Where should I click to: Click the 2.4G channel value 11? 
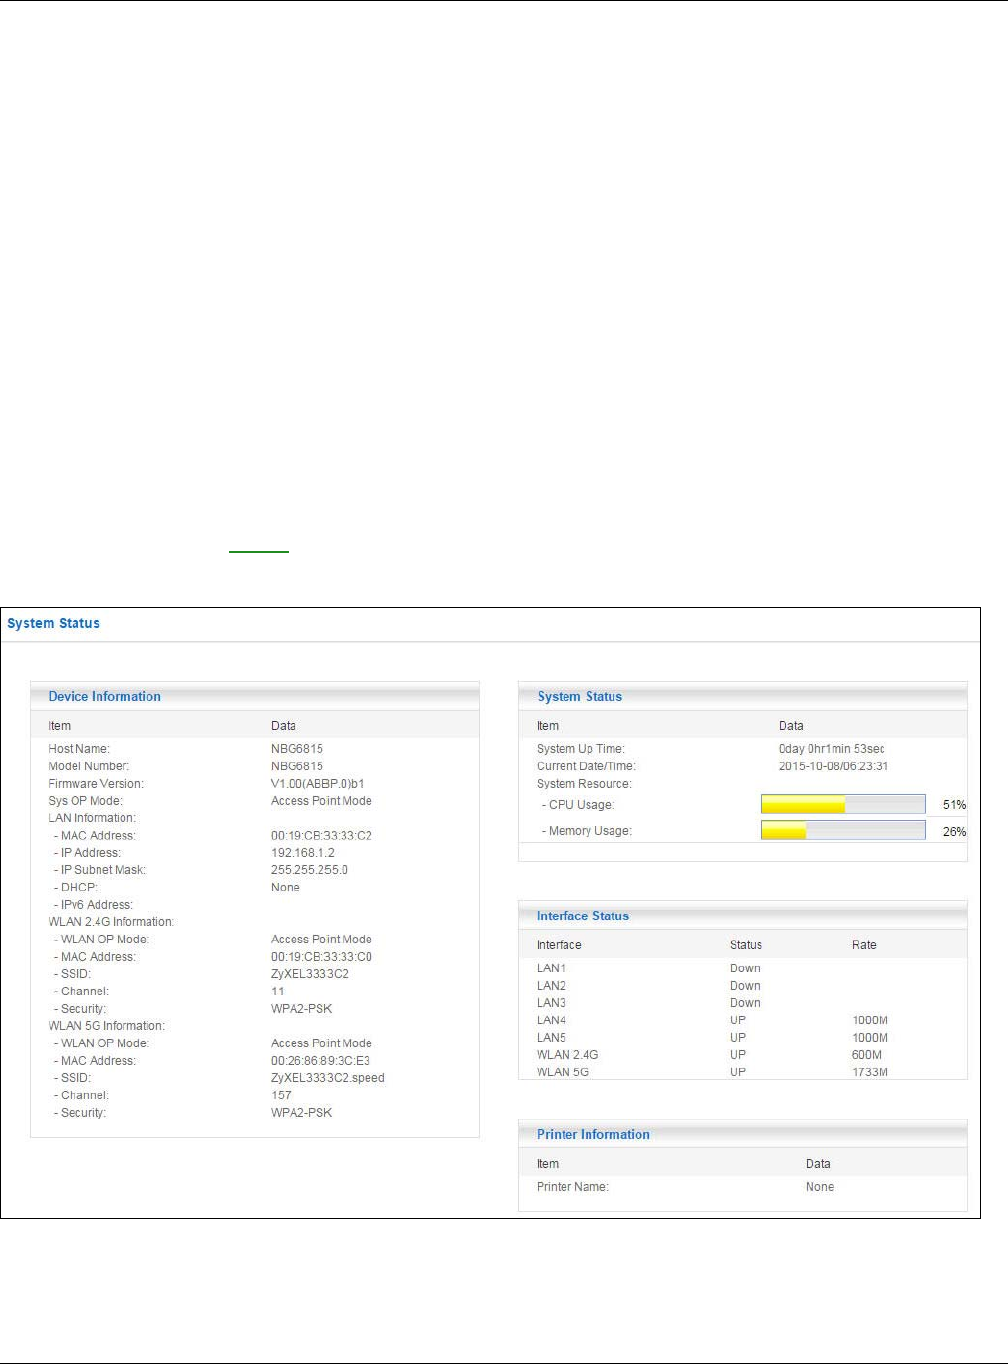click(x=278, y=991)
